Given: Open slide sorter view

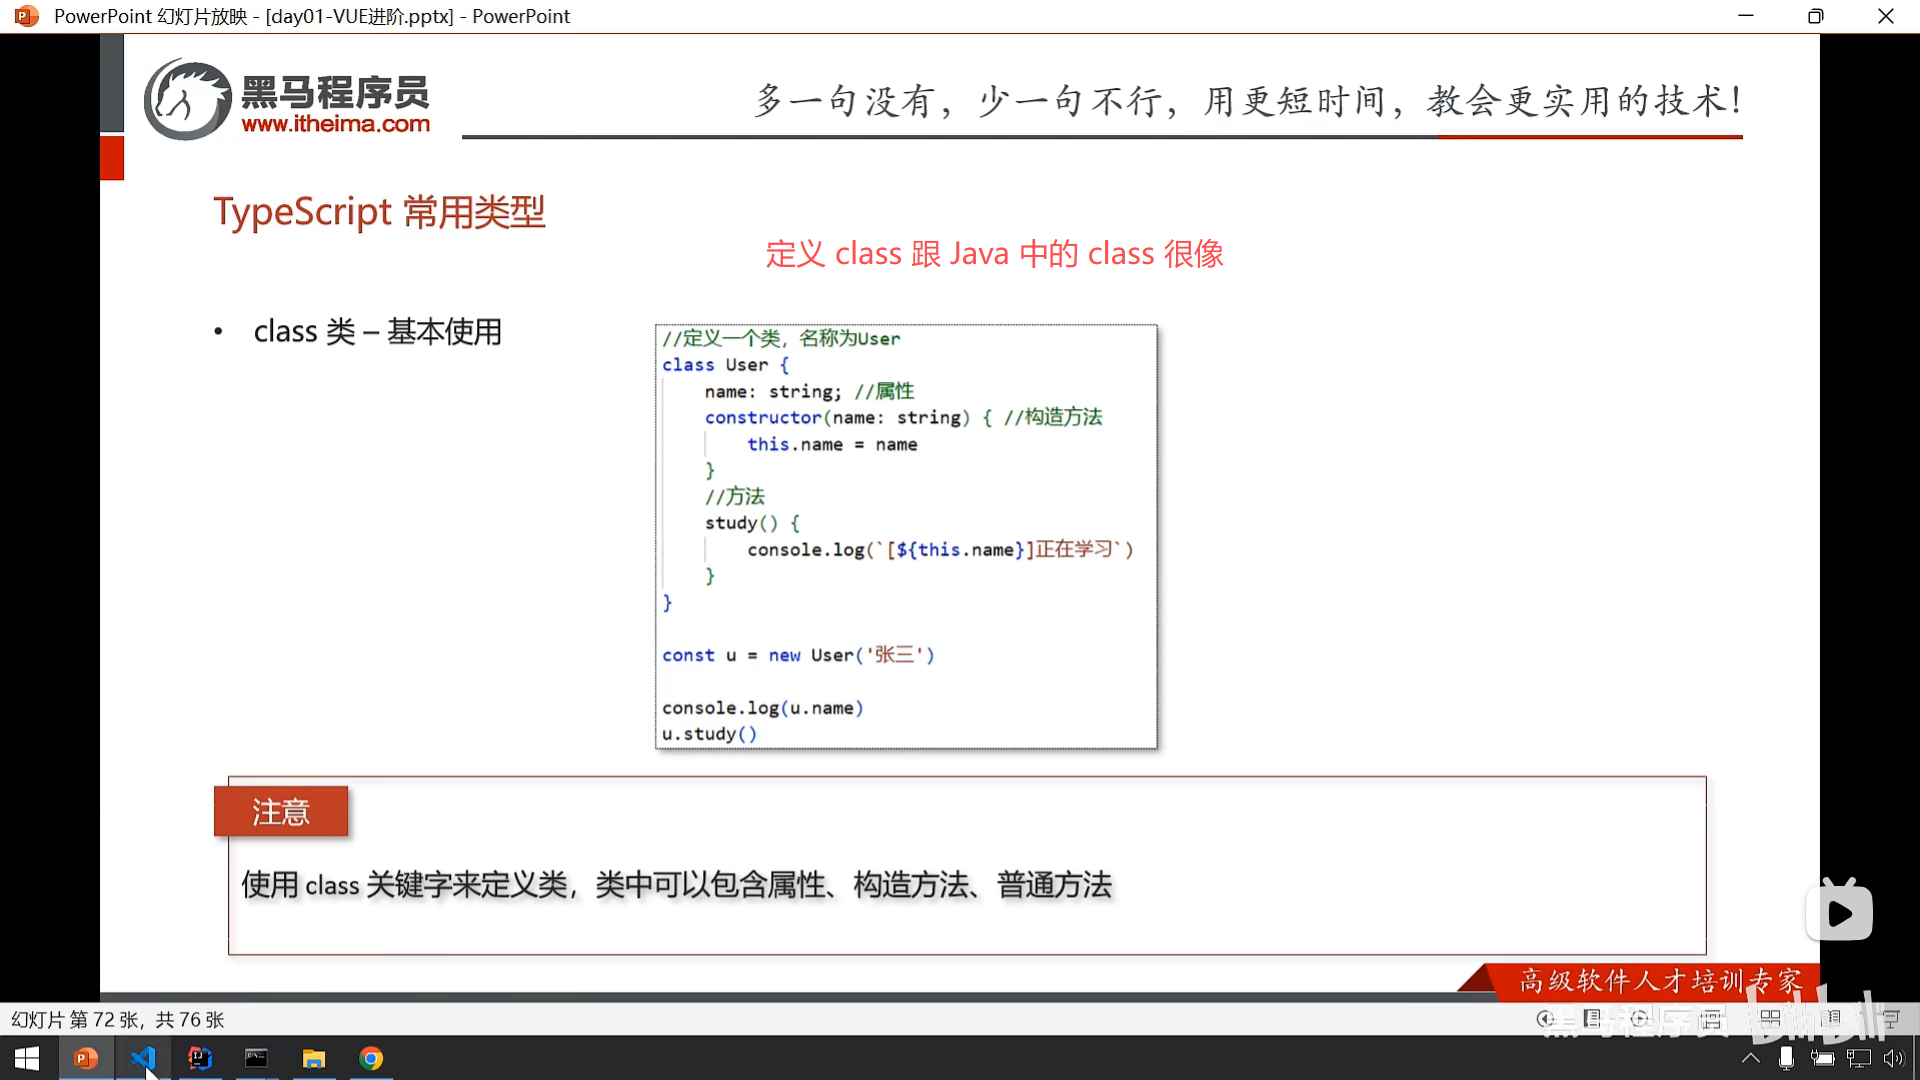Looking at the screenshot, I should (x=1770, y=1019).
